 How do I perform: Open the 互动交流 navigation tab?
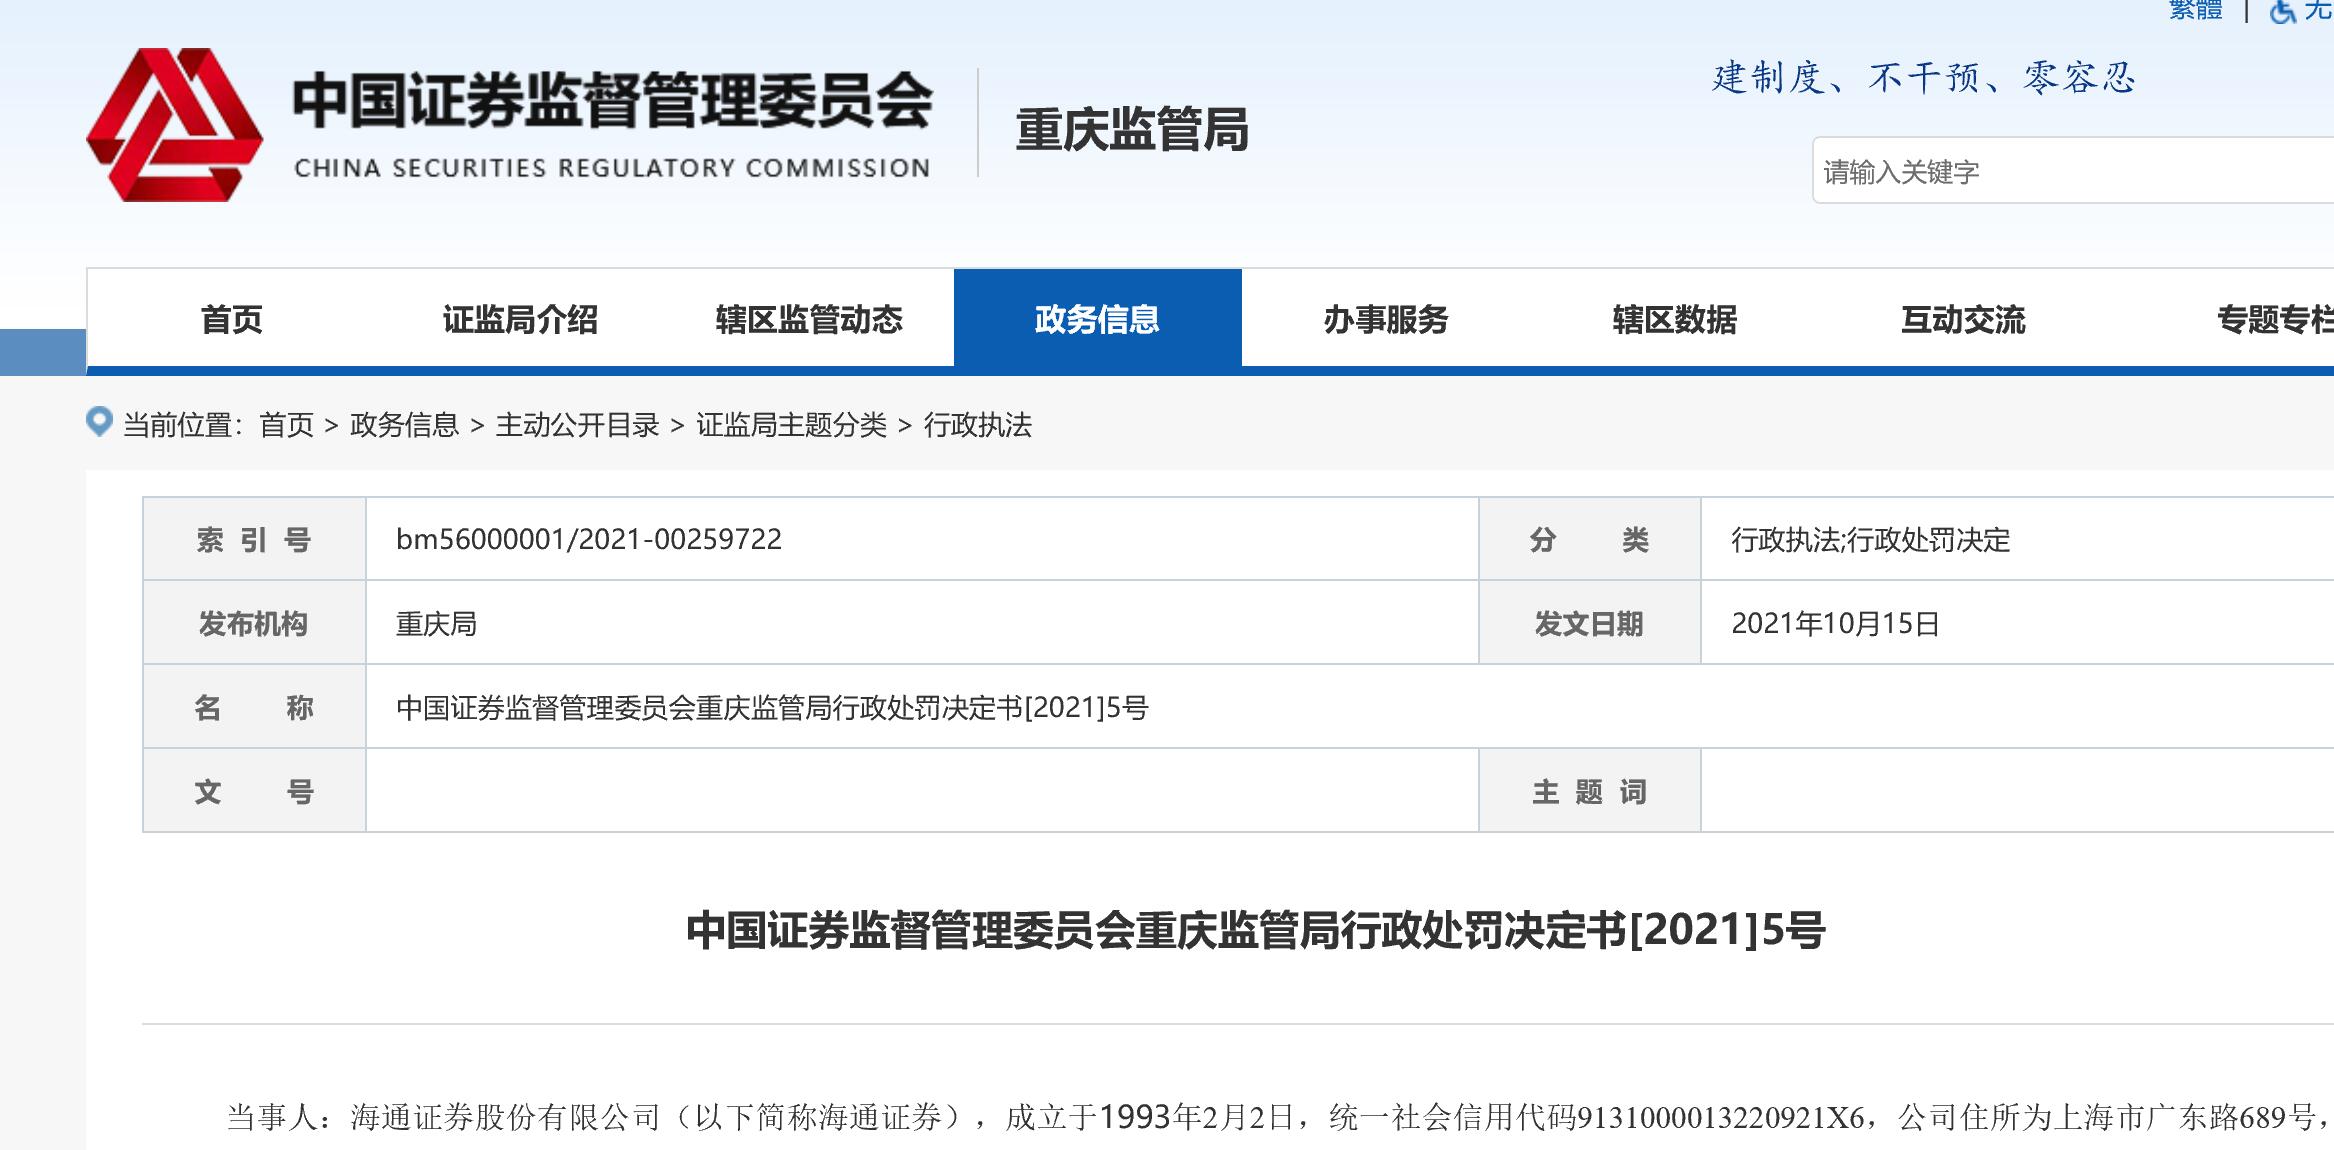(x=1963, y=319)
